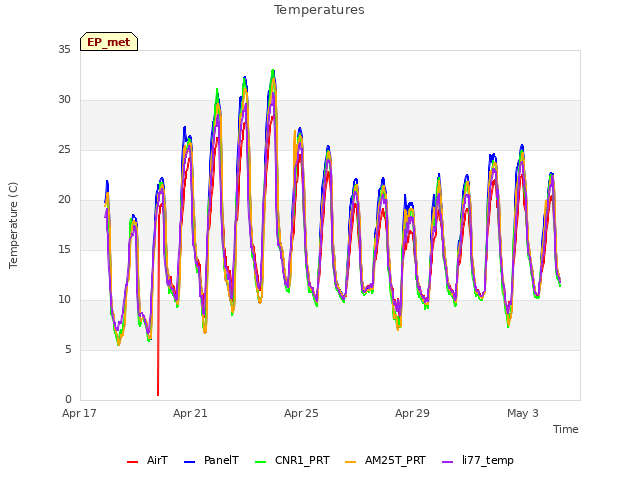Click the 5 y-axis tick label
Viewport: 640px width, 480px height.
point(68,349)
